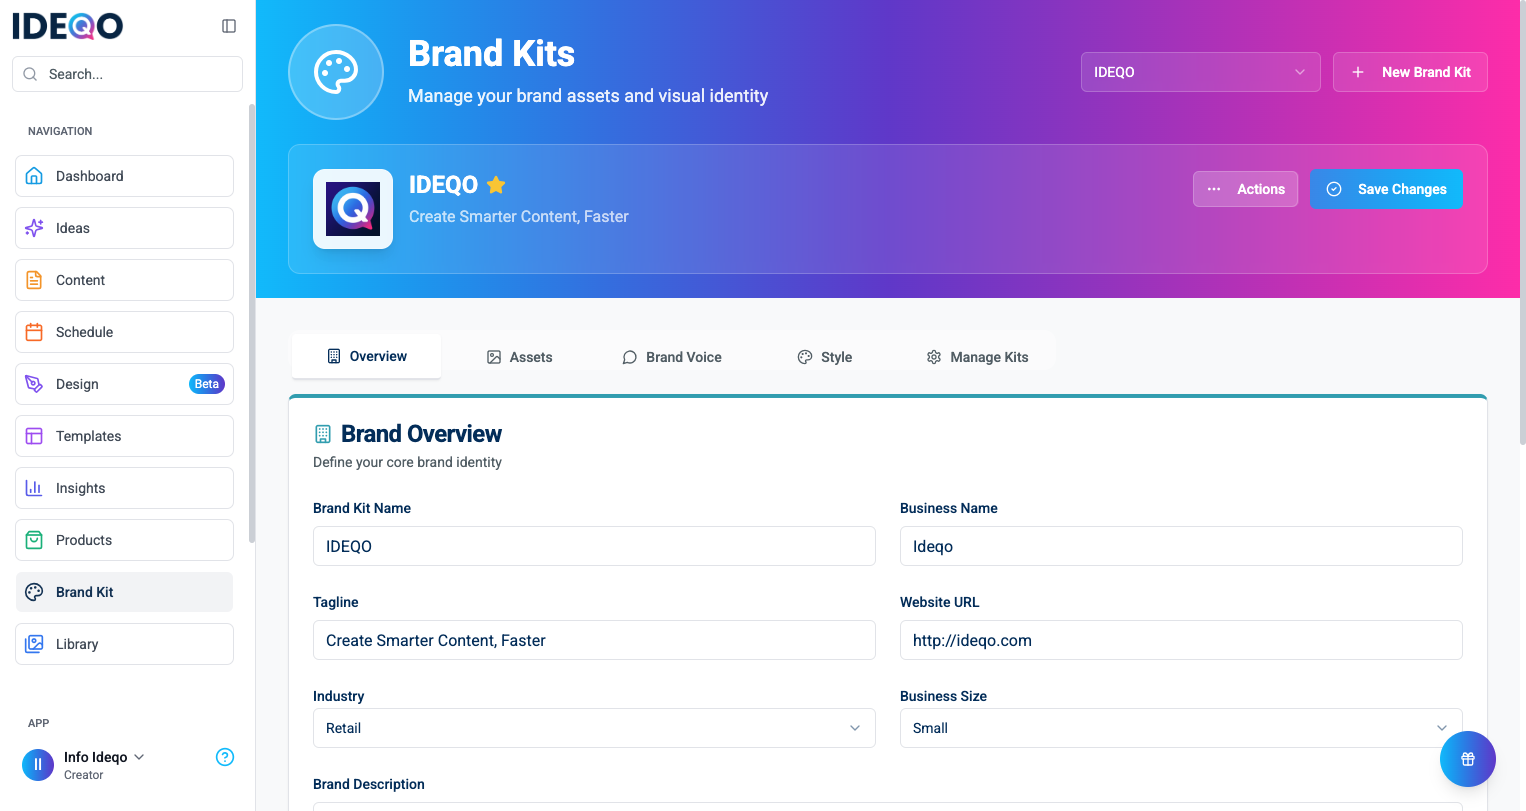Expand the IDEQO brand kit selector dropdown
Image resolution: width=1526 pixels, height=811 pixels.
[1199, 71]
